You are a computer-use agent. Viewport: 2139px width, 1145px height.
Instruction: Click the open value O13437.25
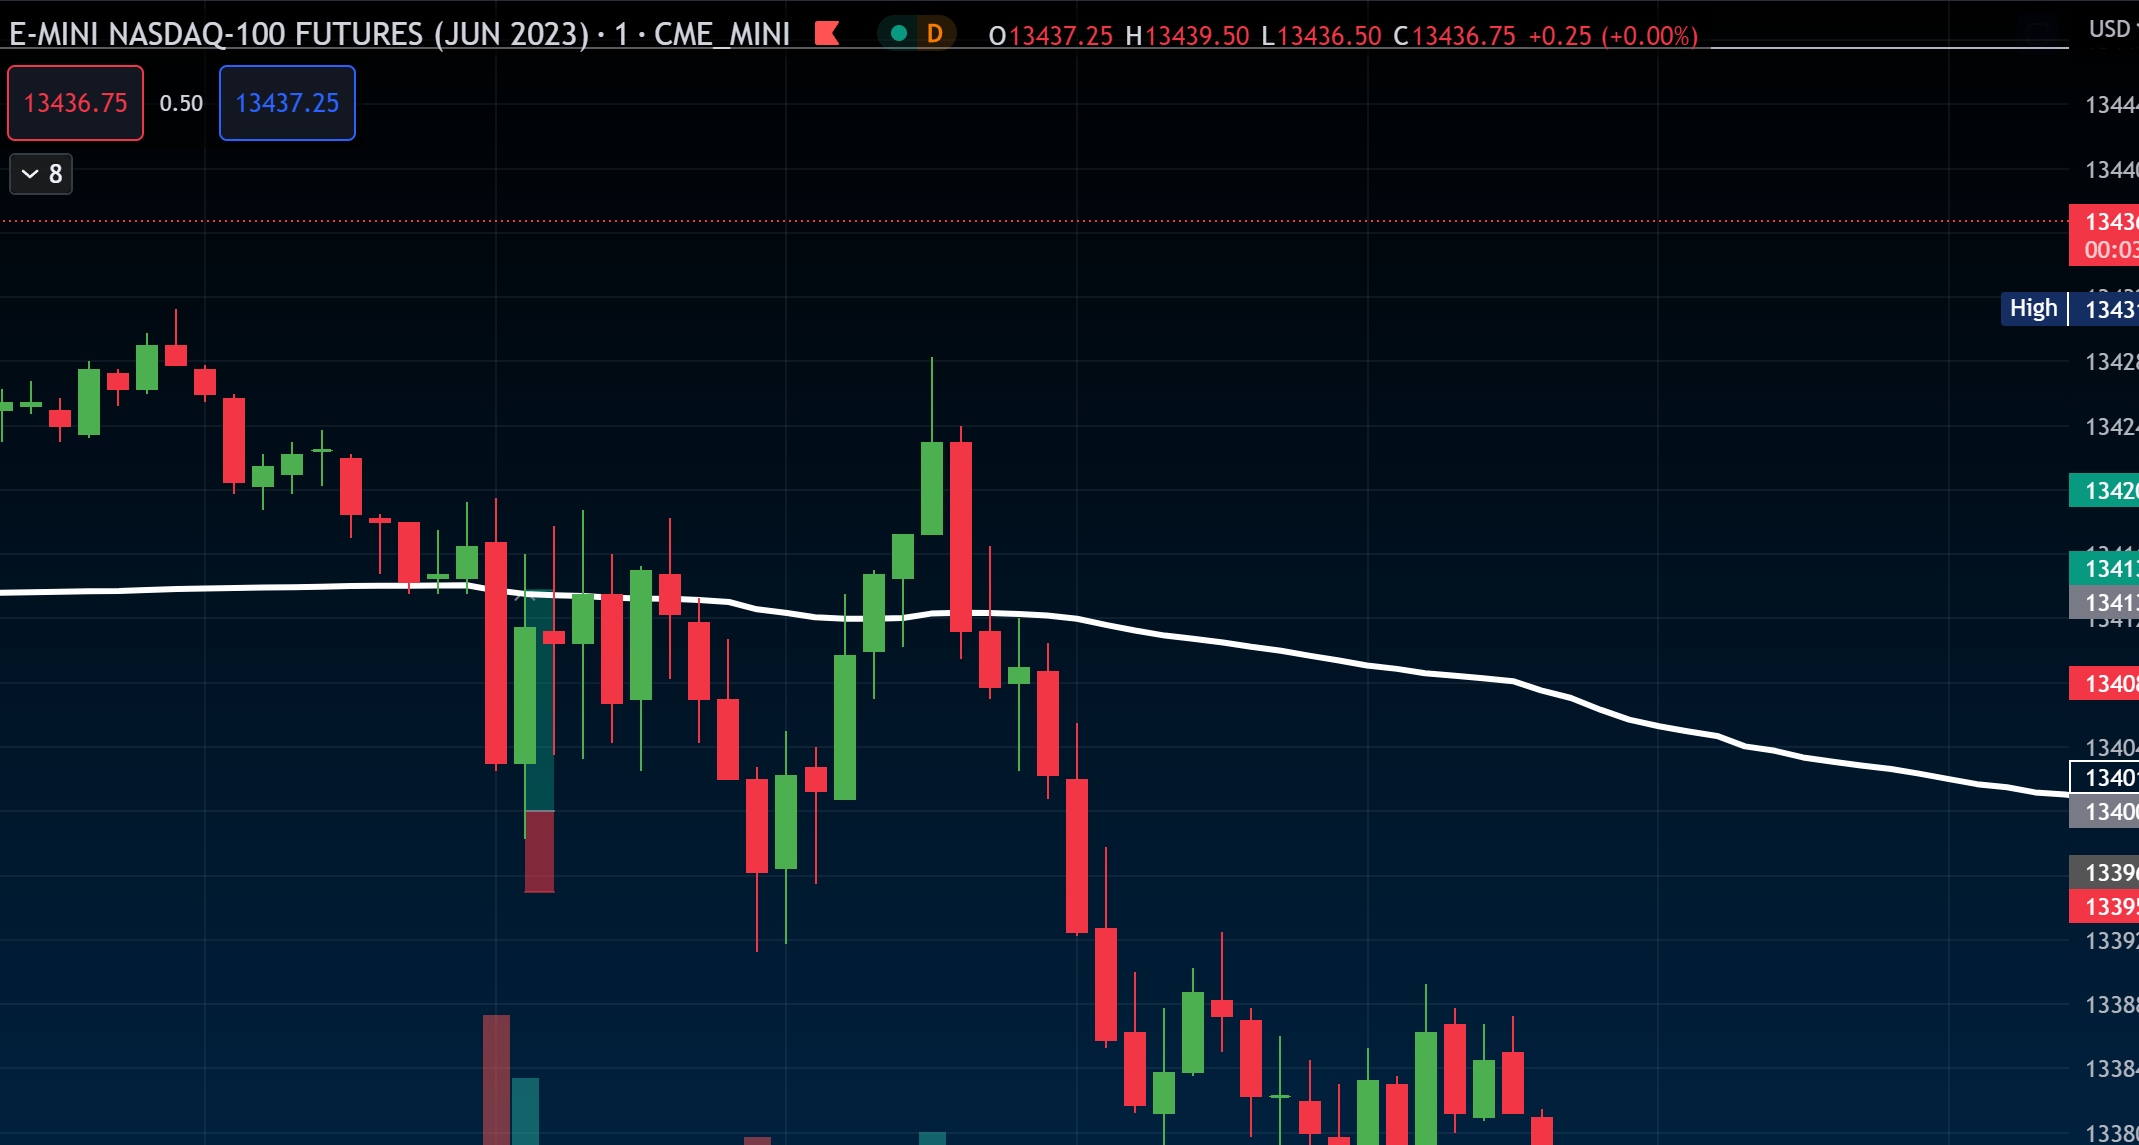point(1050,36)
